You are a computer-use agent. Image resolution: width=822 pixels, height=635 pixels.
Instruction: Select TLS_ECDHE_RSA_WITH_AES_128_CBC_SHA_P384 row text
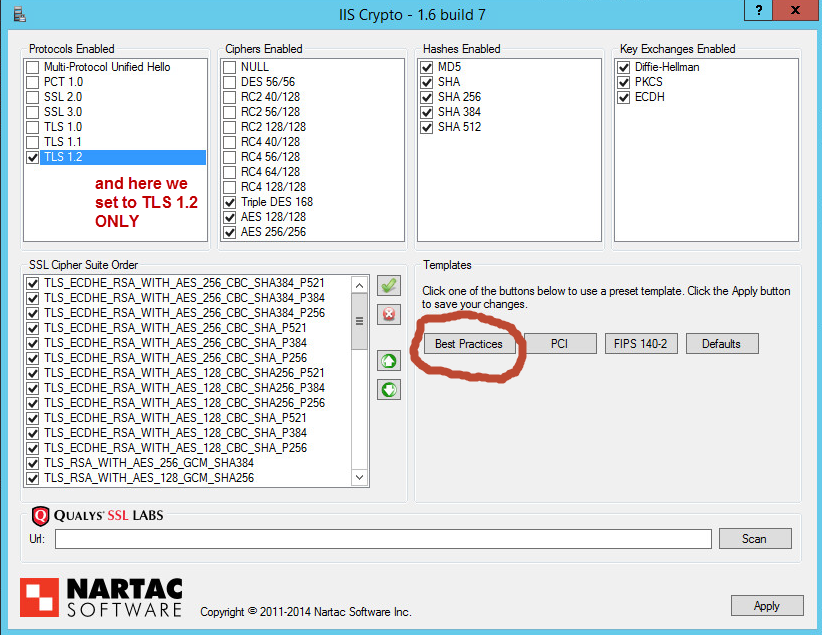click(x=176, y=433)
